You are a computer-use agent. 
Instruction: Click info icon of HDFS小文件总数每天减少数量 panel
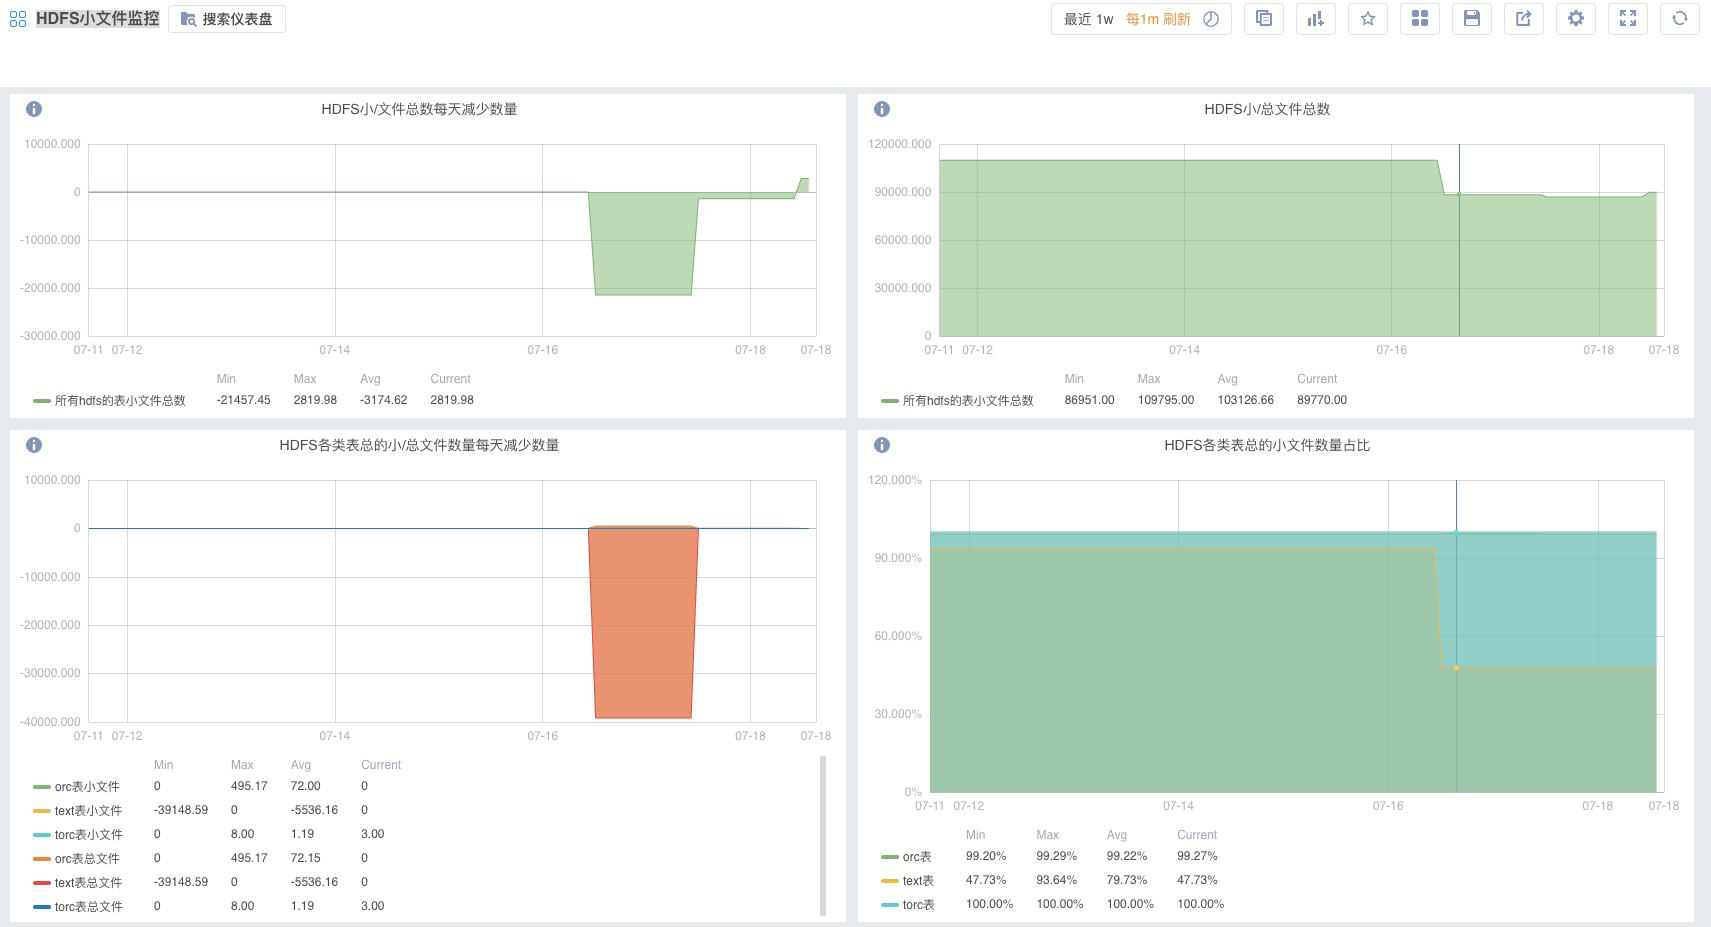pyautogui.click(x=34, y=109)
